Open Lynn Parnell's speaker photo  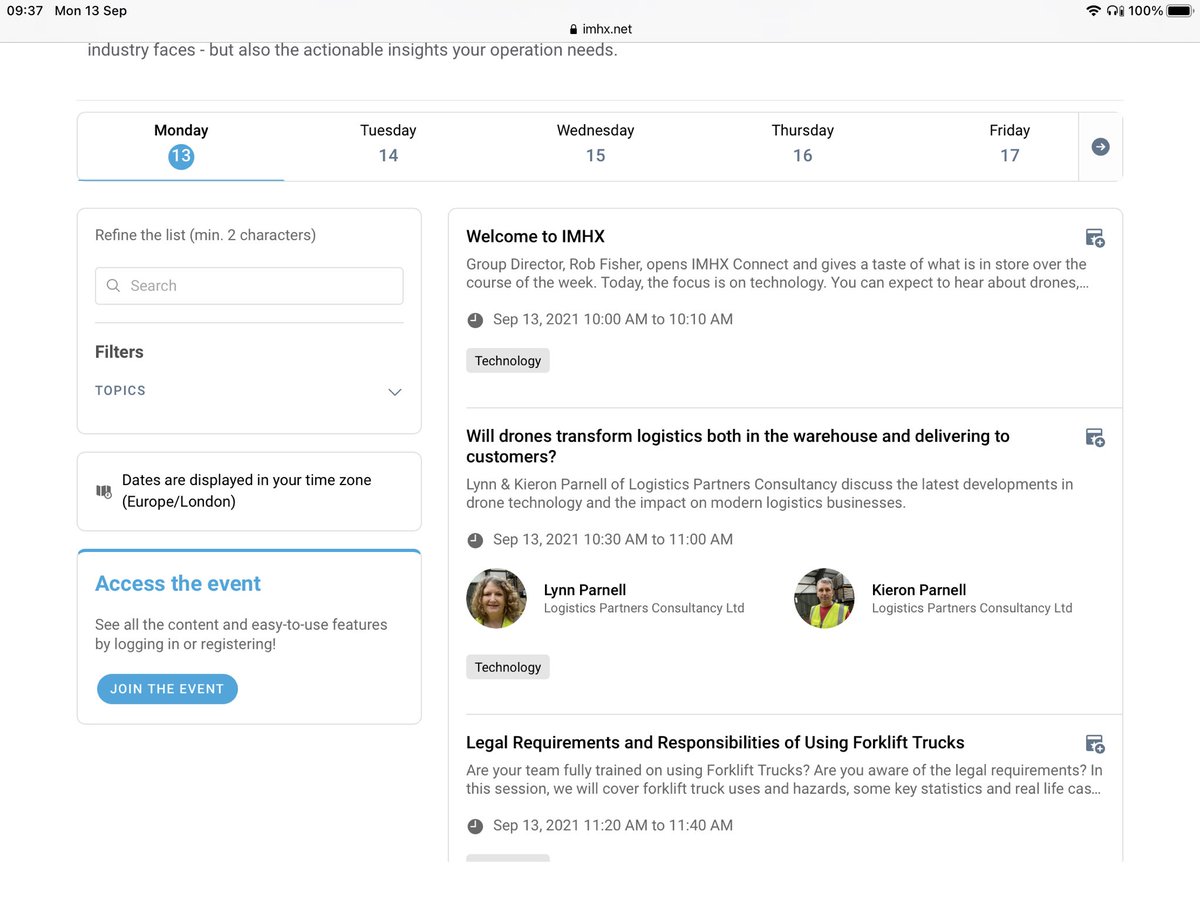coord(496,598)
